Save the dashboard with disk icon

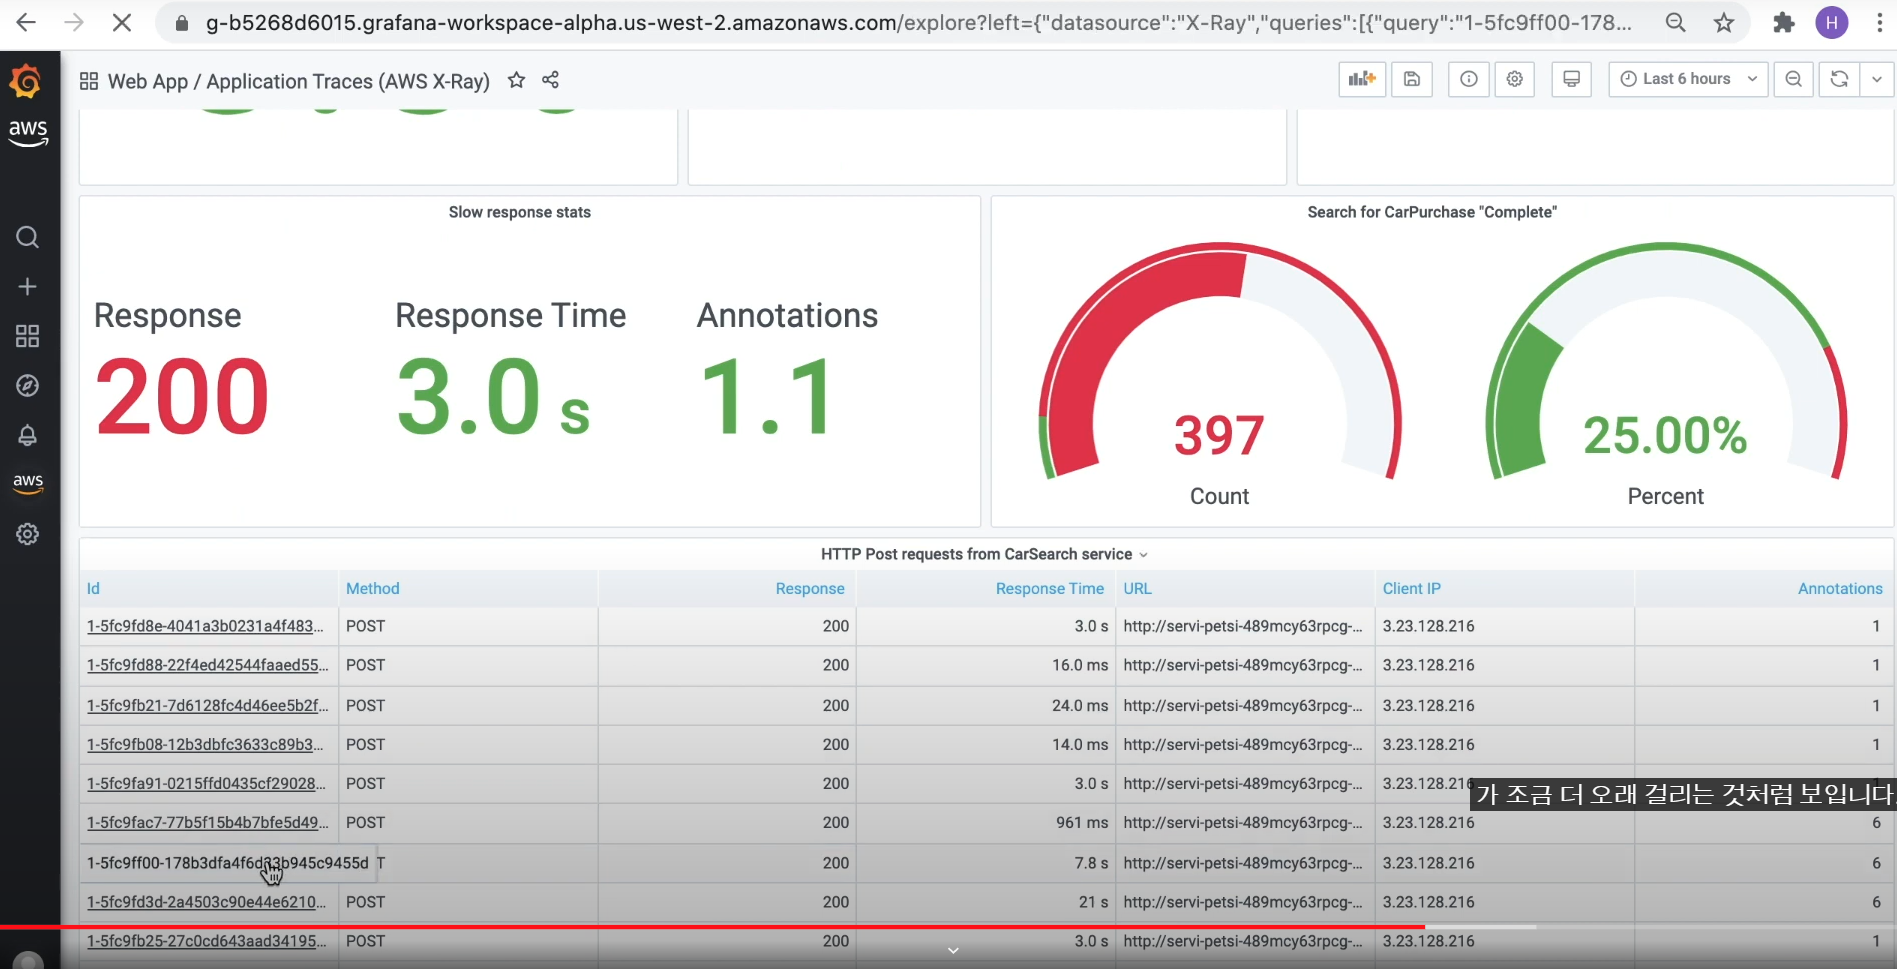pos(1412,79)
